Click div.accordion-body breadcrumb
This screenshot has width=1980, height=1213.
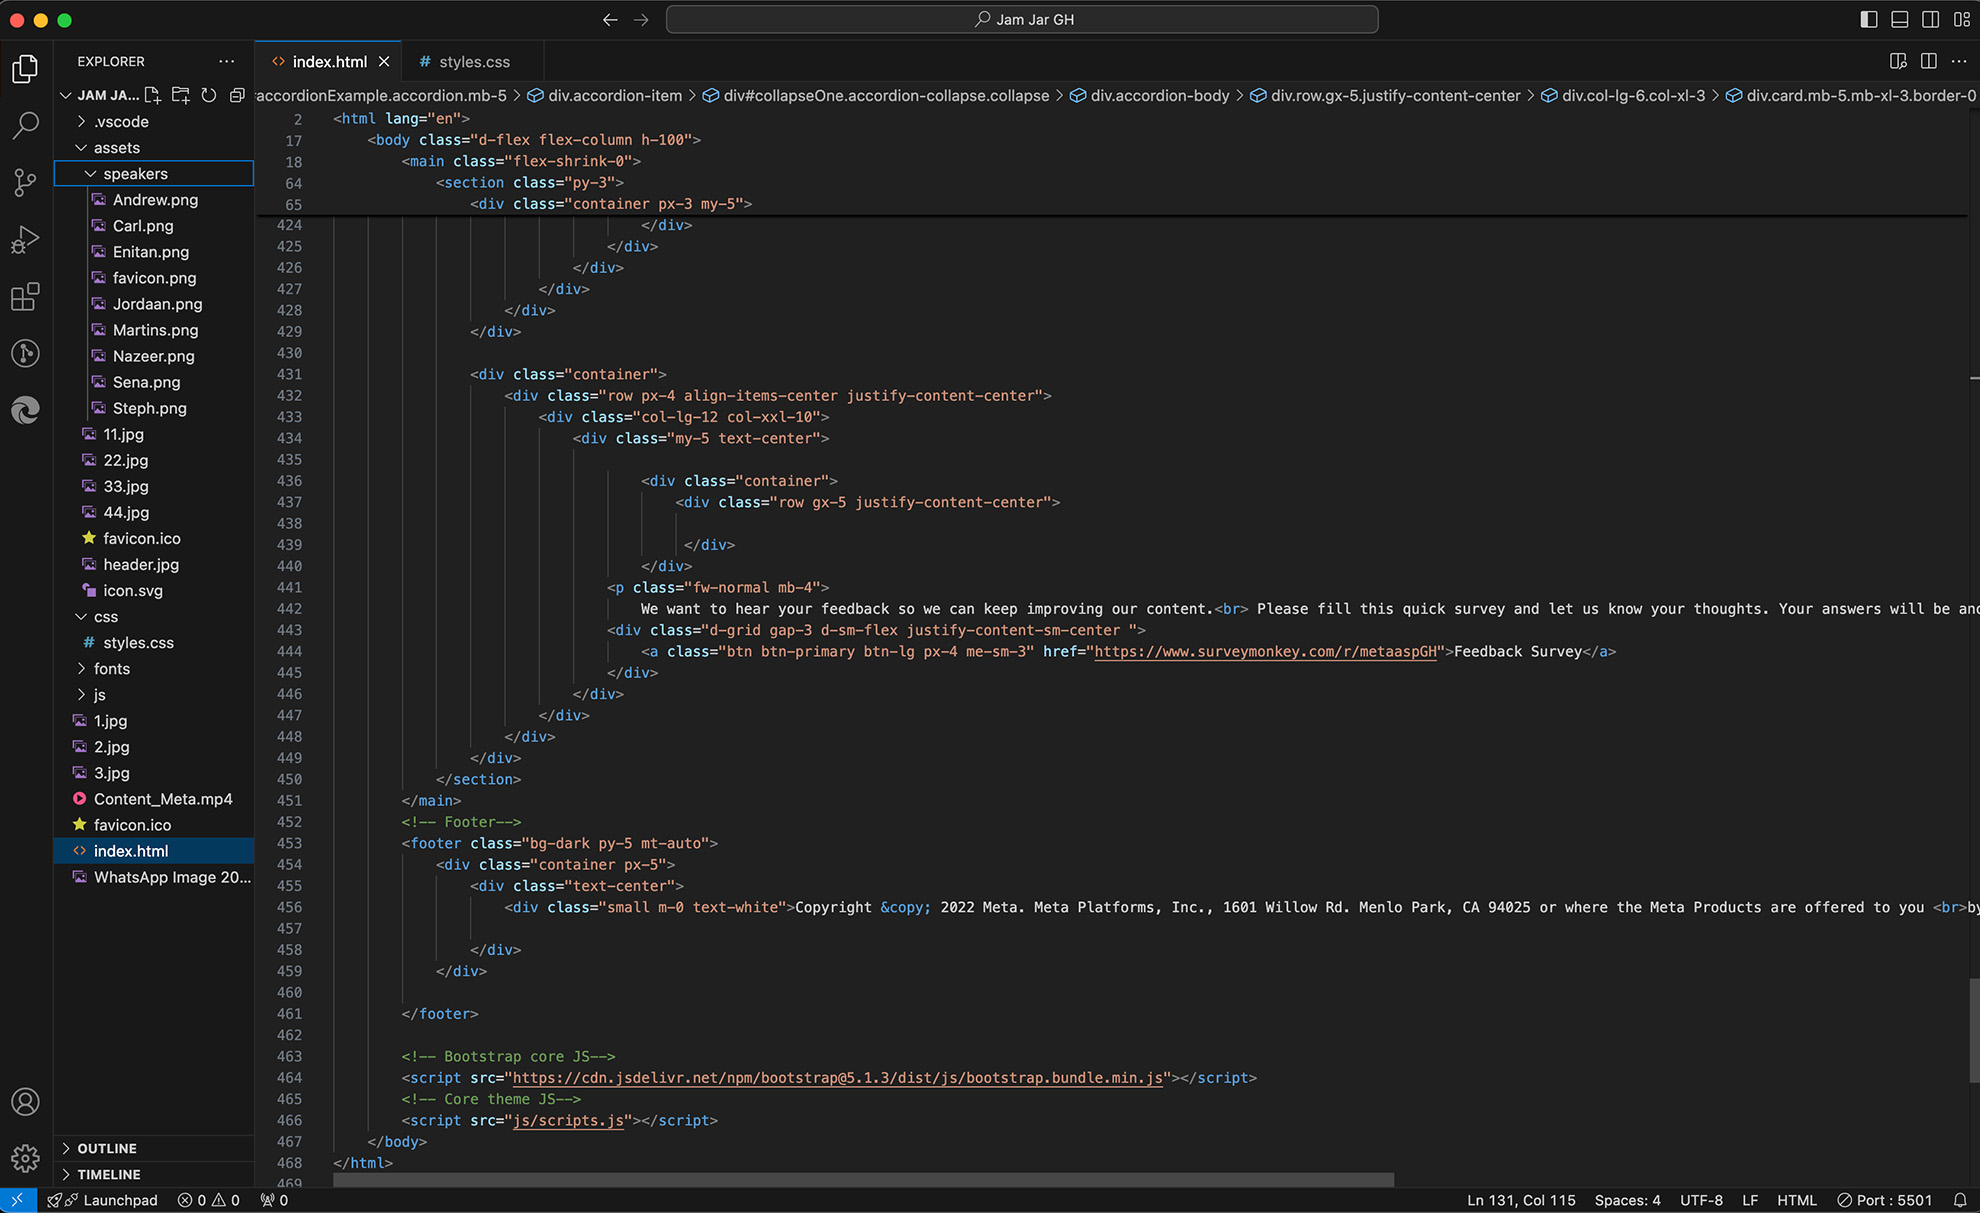click(x=1150, y=95)
